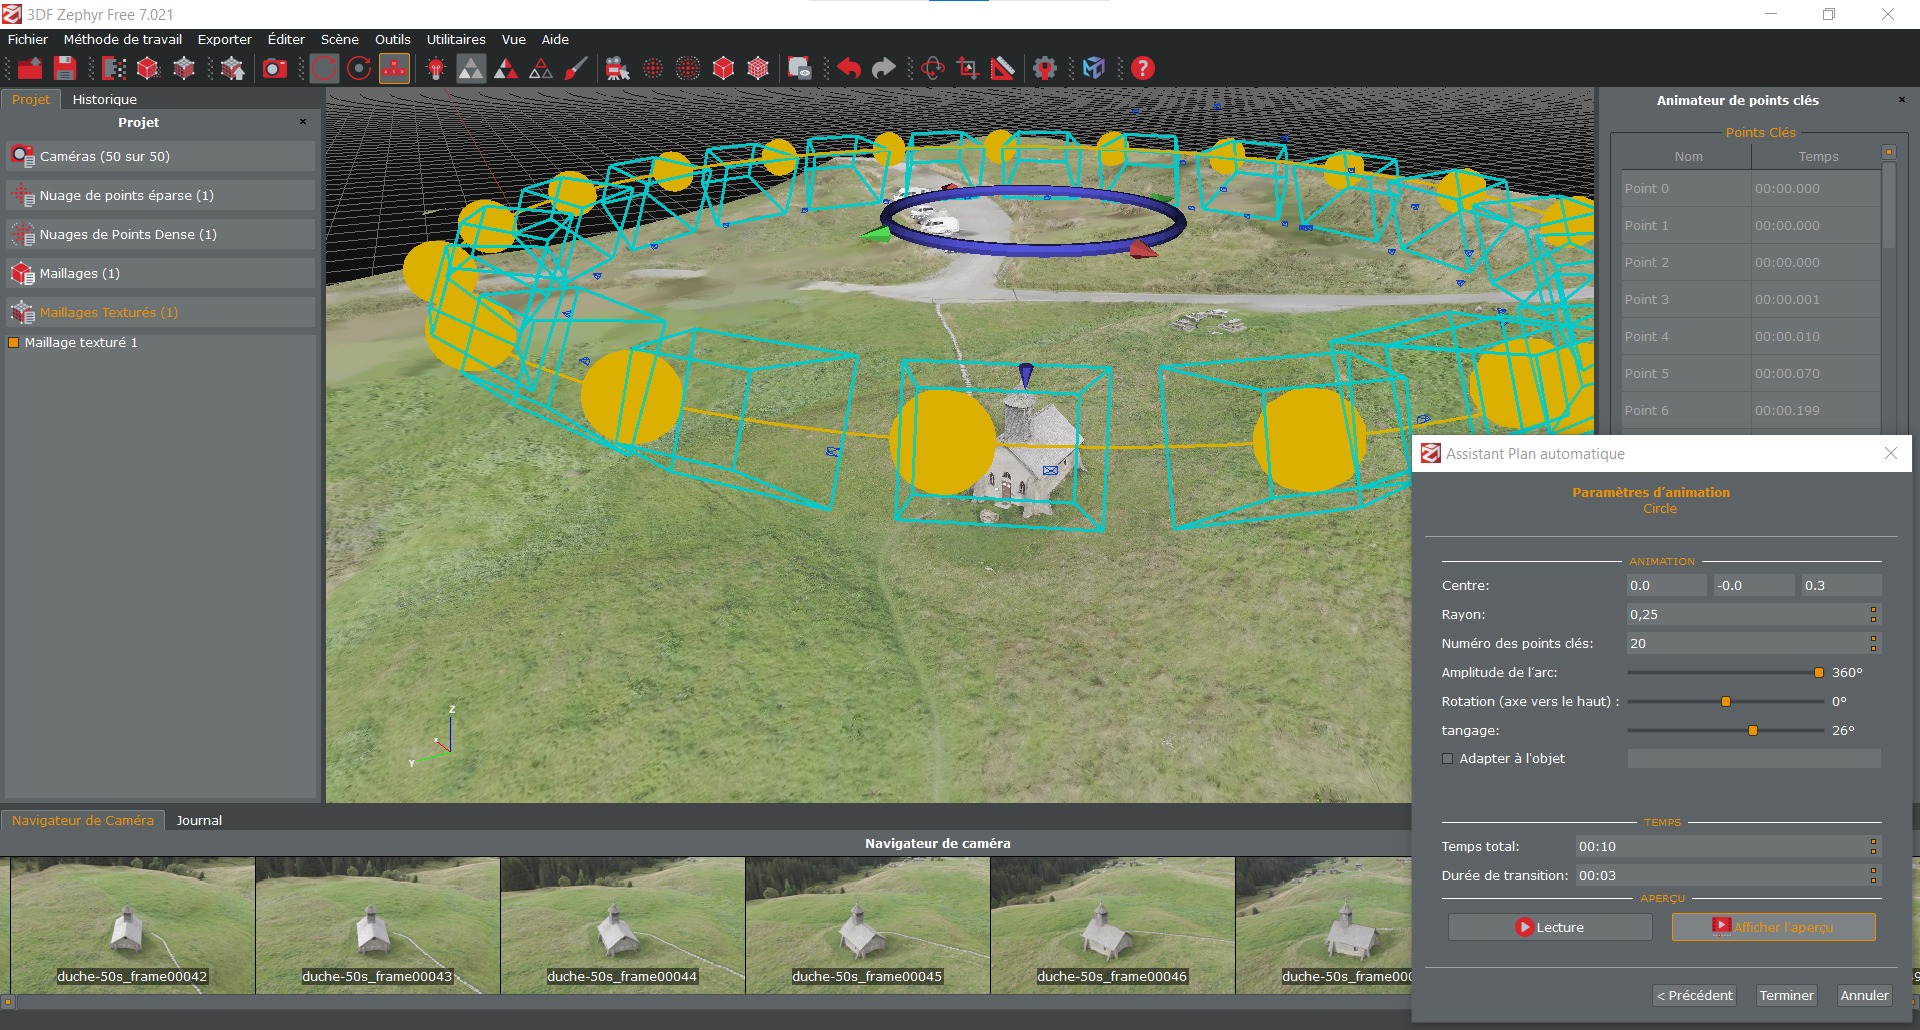Close the Animateur de points clés panel
Image resolution: width=1920 pixels, height=1030 pixels.
coord(1902,100)
